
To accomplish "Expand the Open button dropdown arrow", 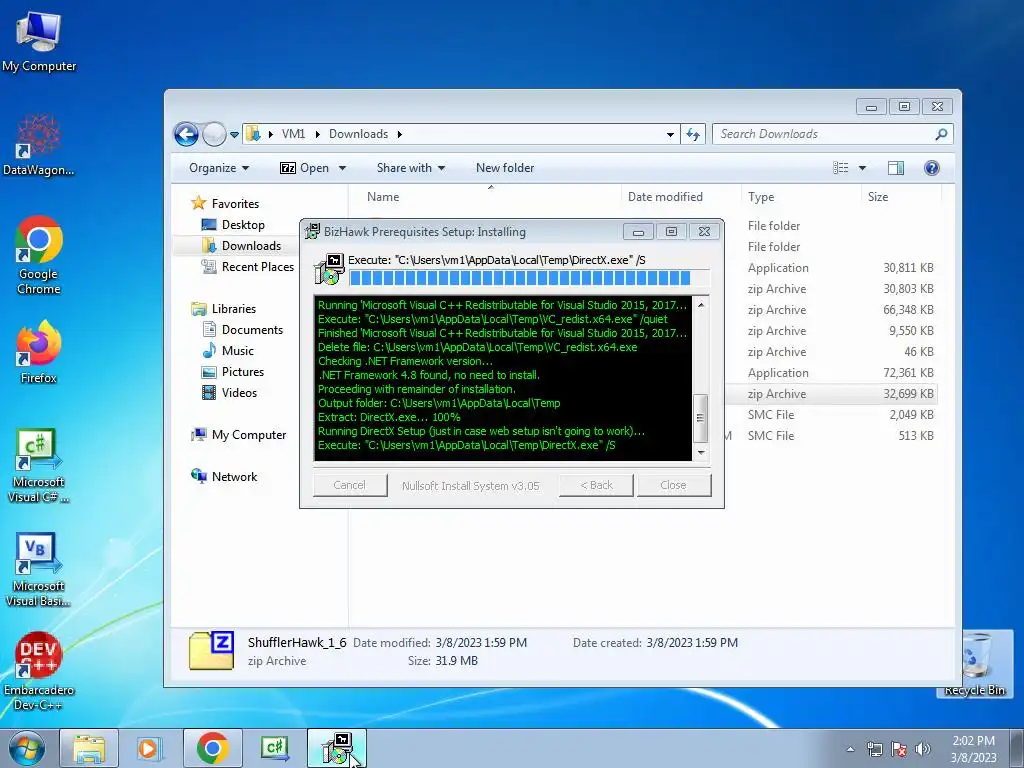I will pyautogui.click(x=342, y=168).
